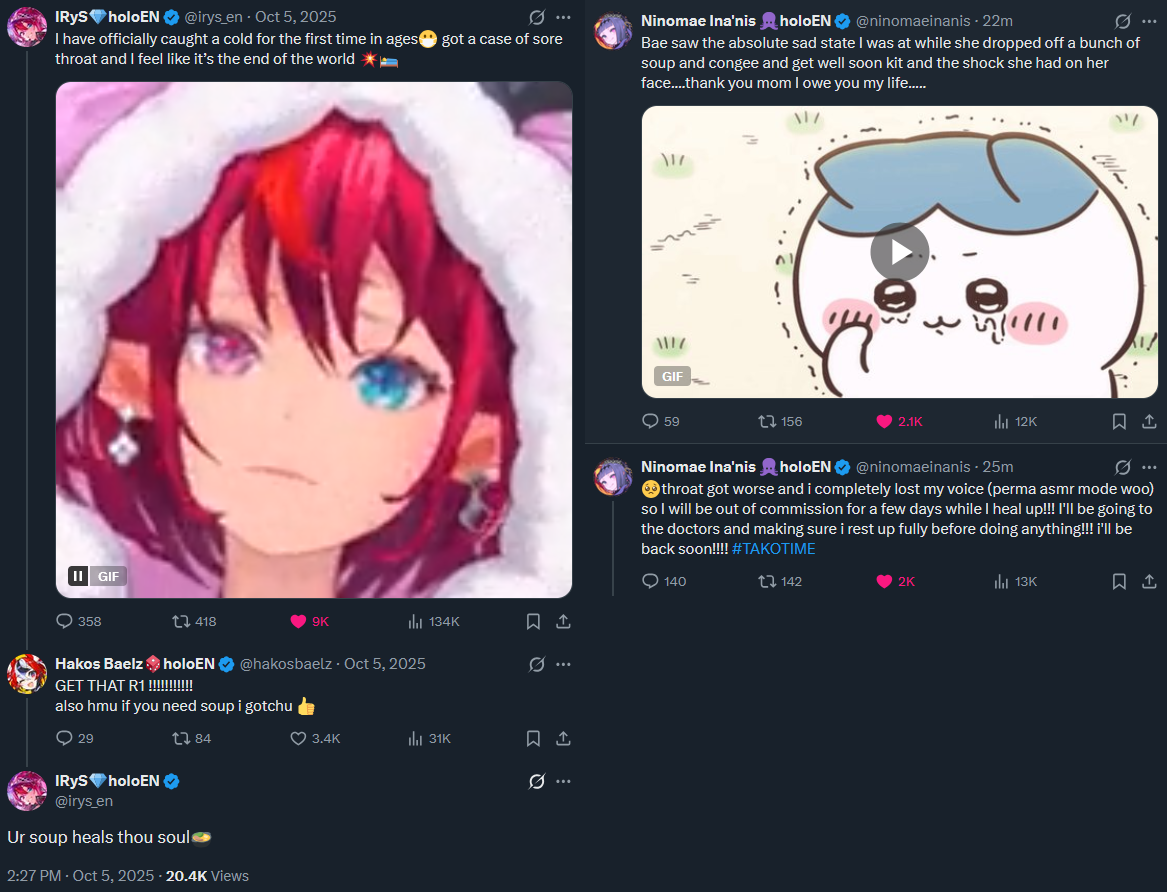
Task: Open more options on Ina'nis 22m tweet
Action: click(1149, 21)
